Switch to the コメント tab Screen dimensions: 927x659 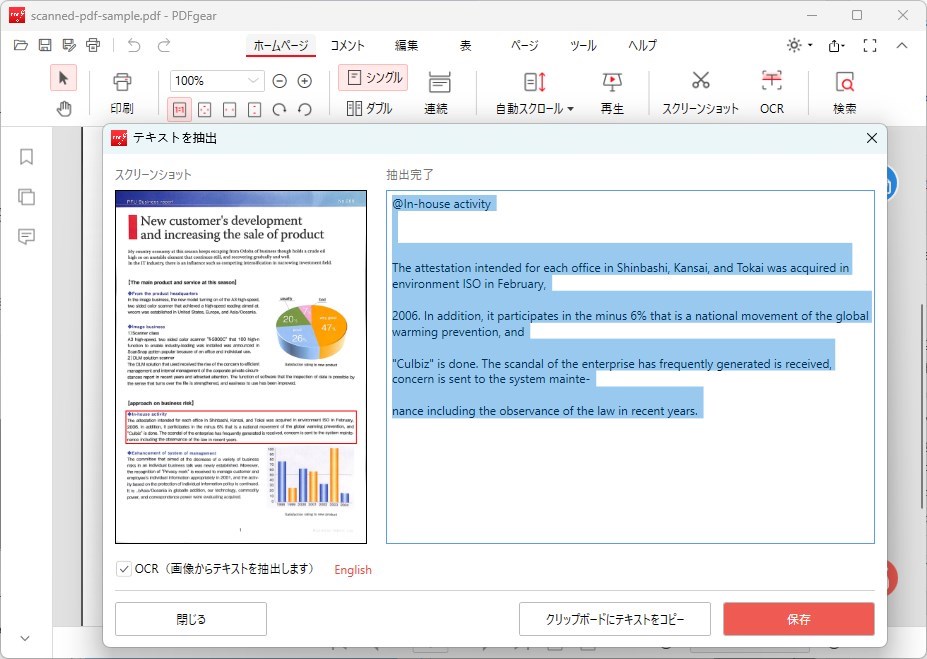(x=348, y=45)
